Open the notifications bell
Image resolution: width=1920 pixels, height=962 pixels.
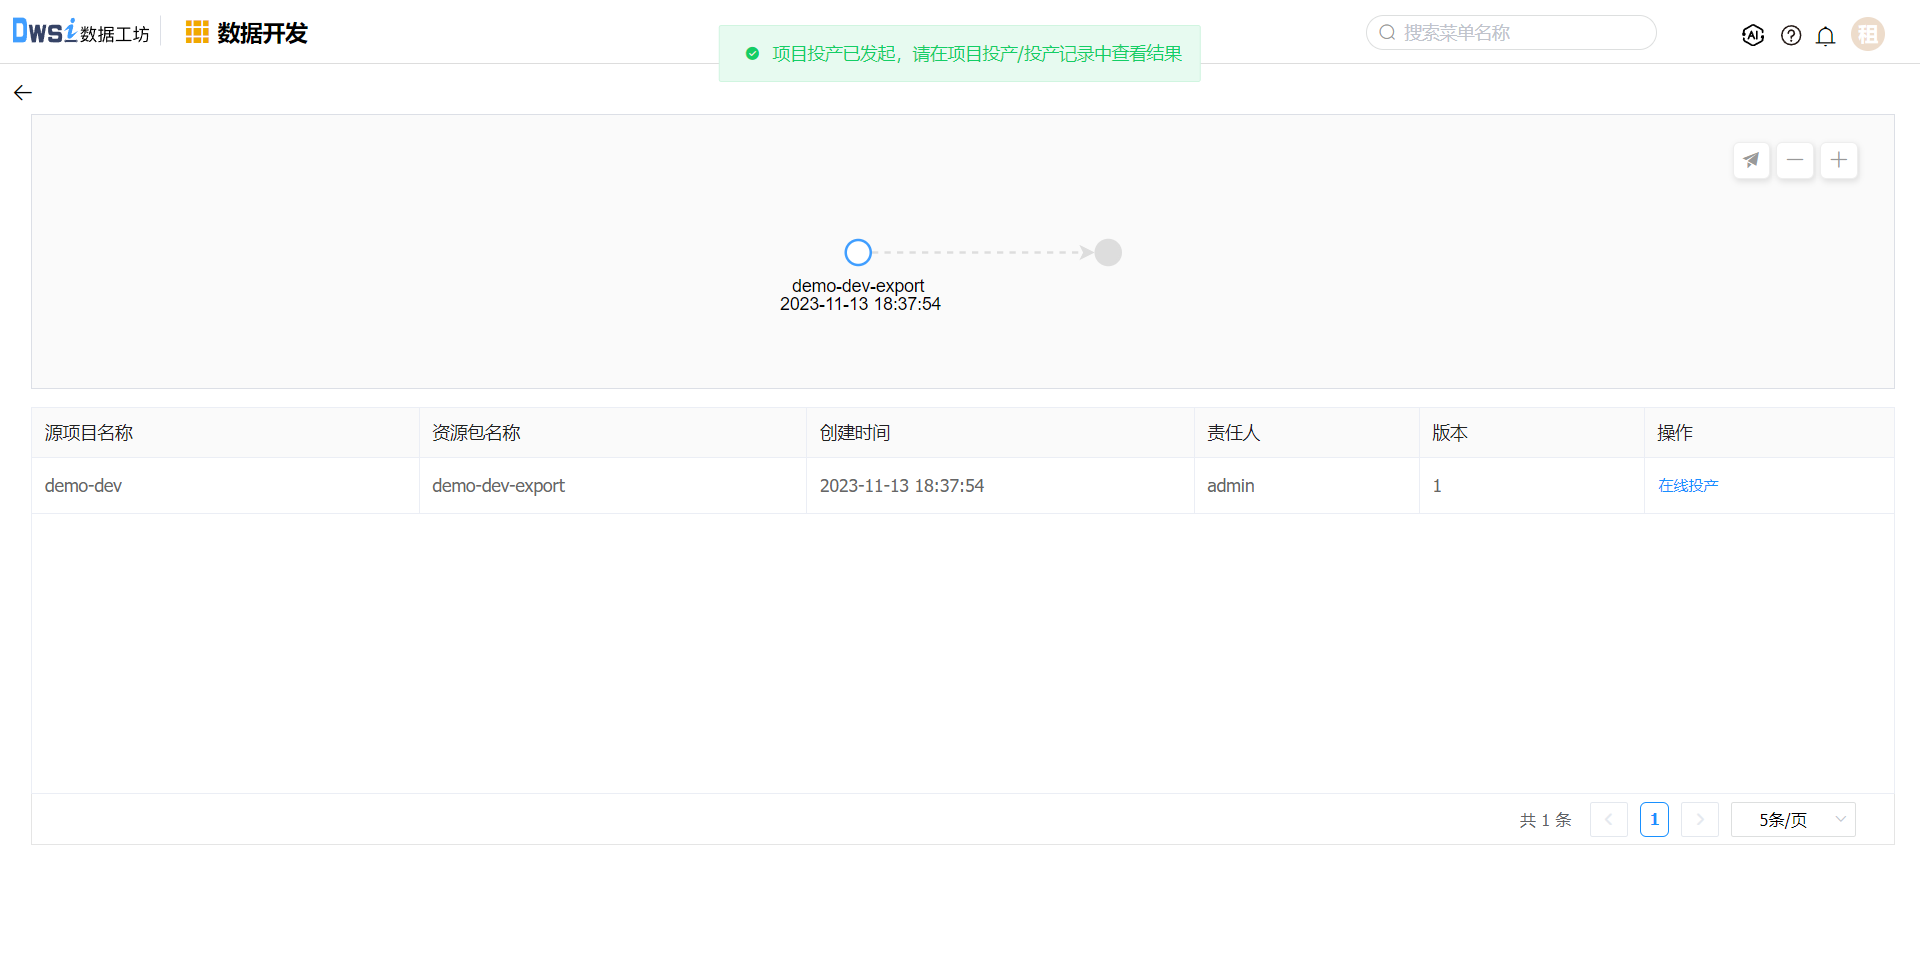point(1825,36)
